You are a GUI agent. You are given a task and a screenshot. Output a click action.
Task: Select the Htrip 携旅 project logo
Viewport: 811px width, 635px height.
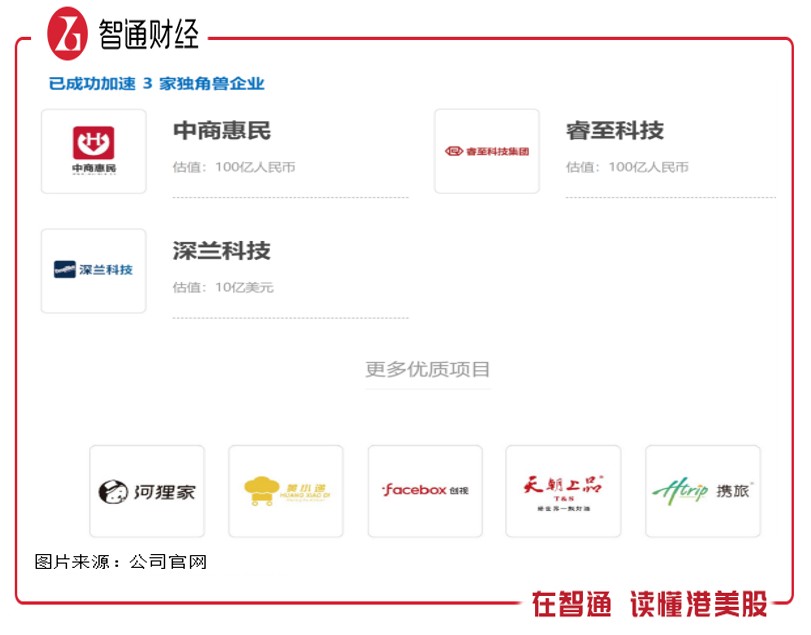(703, 491)
